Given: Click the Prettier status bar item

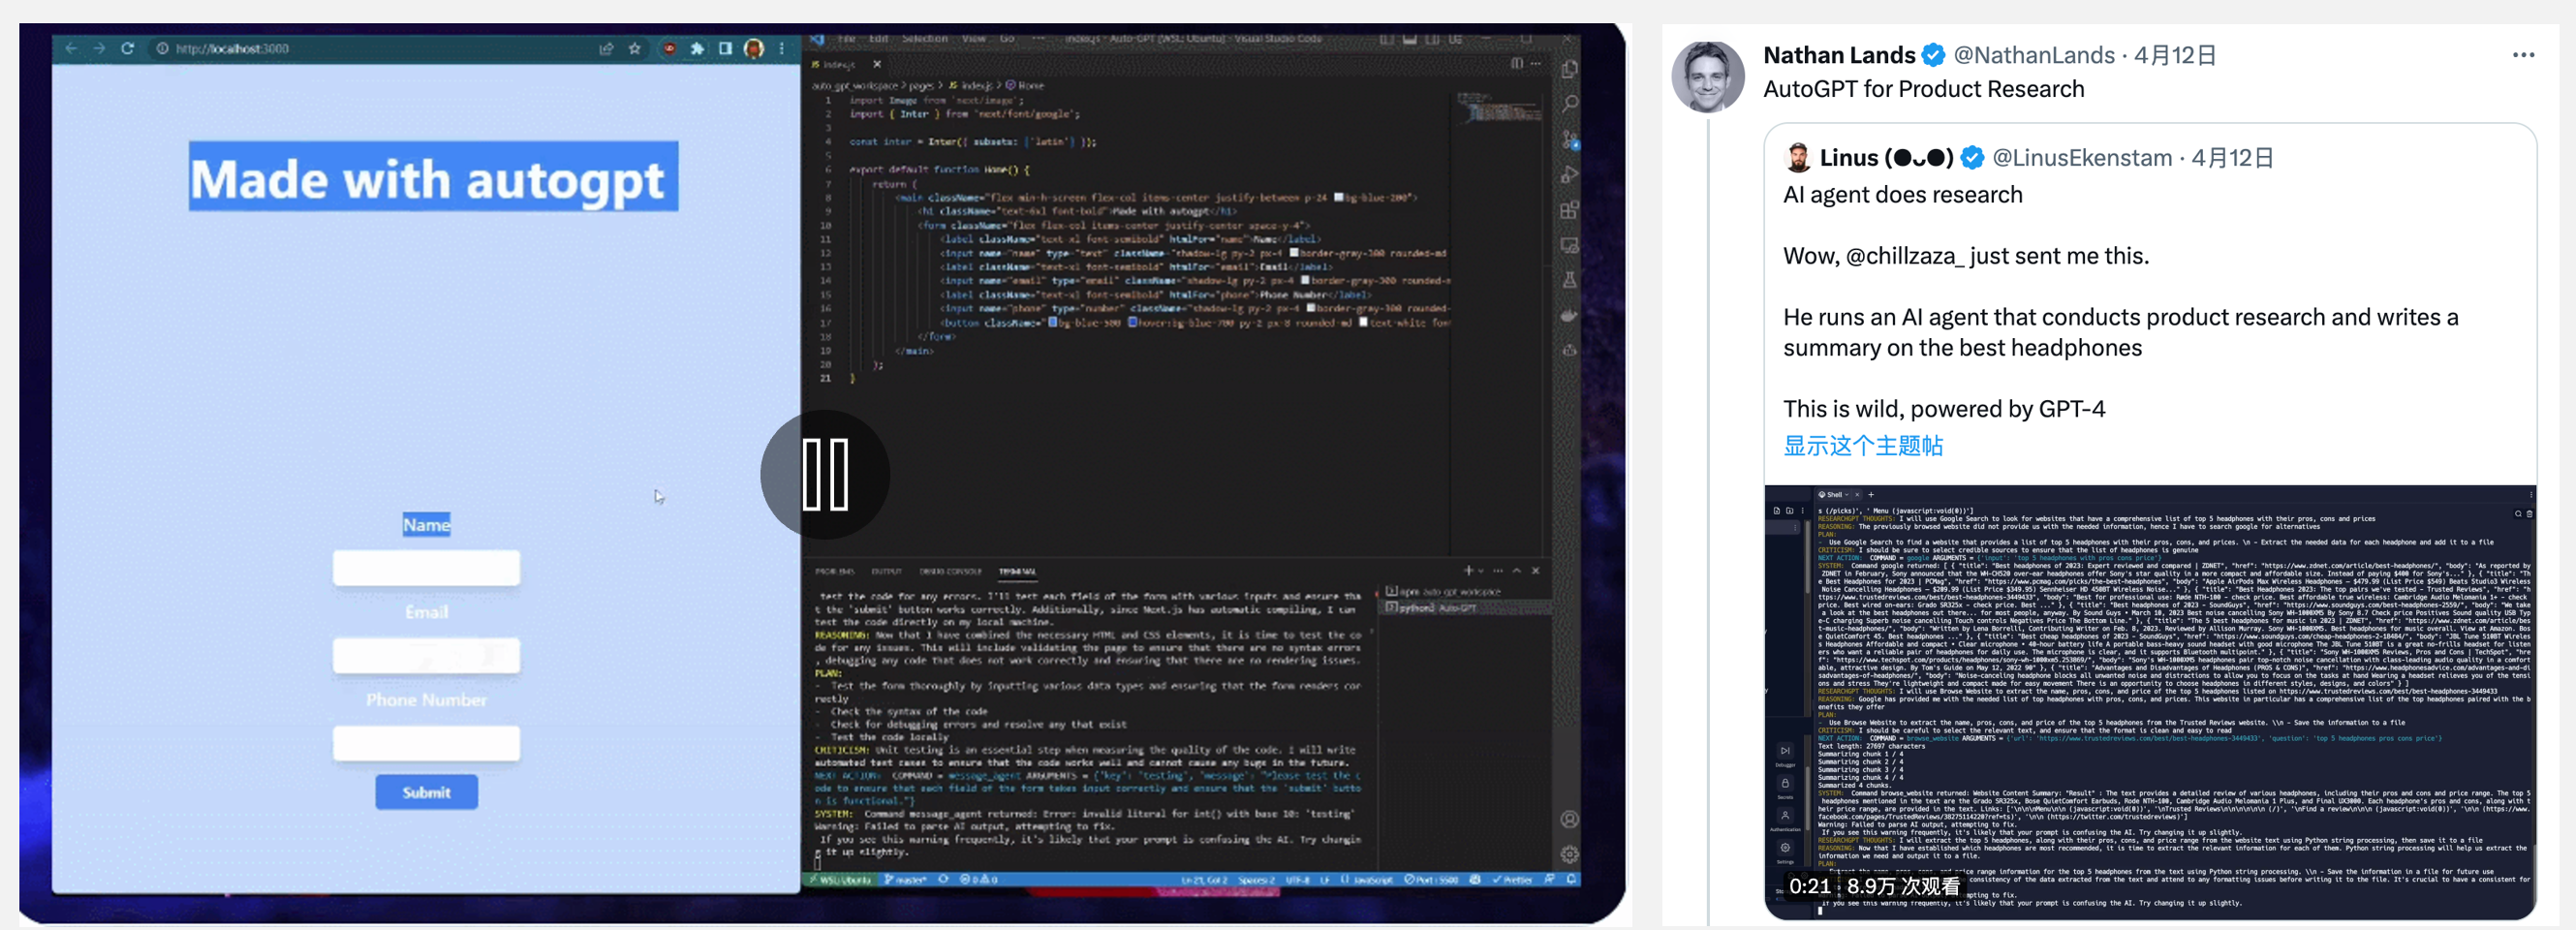Looking at the screenshot, I should [1512, 880].
